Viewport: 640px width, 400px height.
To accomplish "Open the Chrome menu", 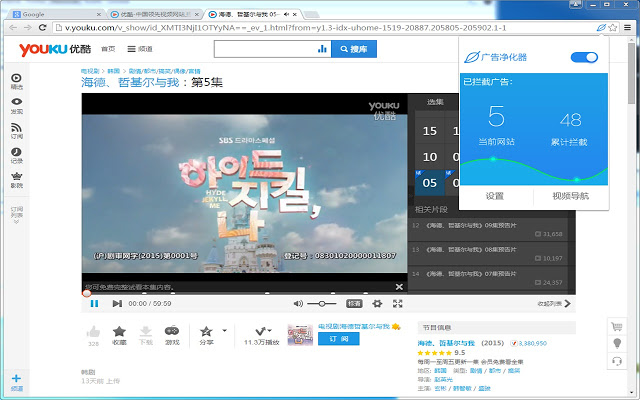I will click(x=627, y=27).
